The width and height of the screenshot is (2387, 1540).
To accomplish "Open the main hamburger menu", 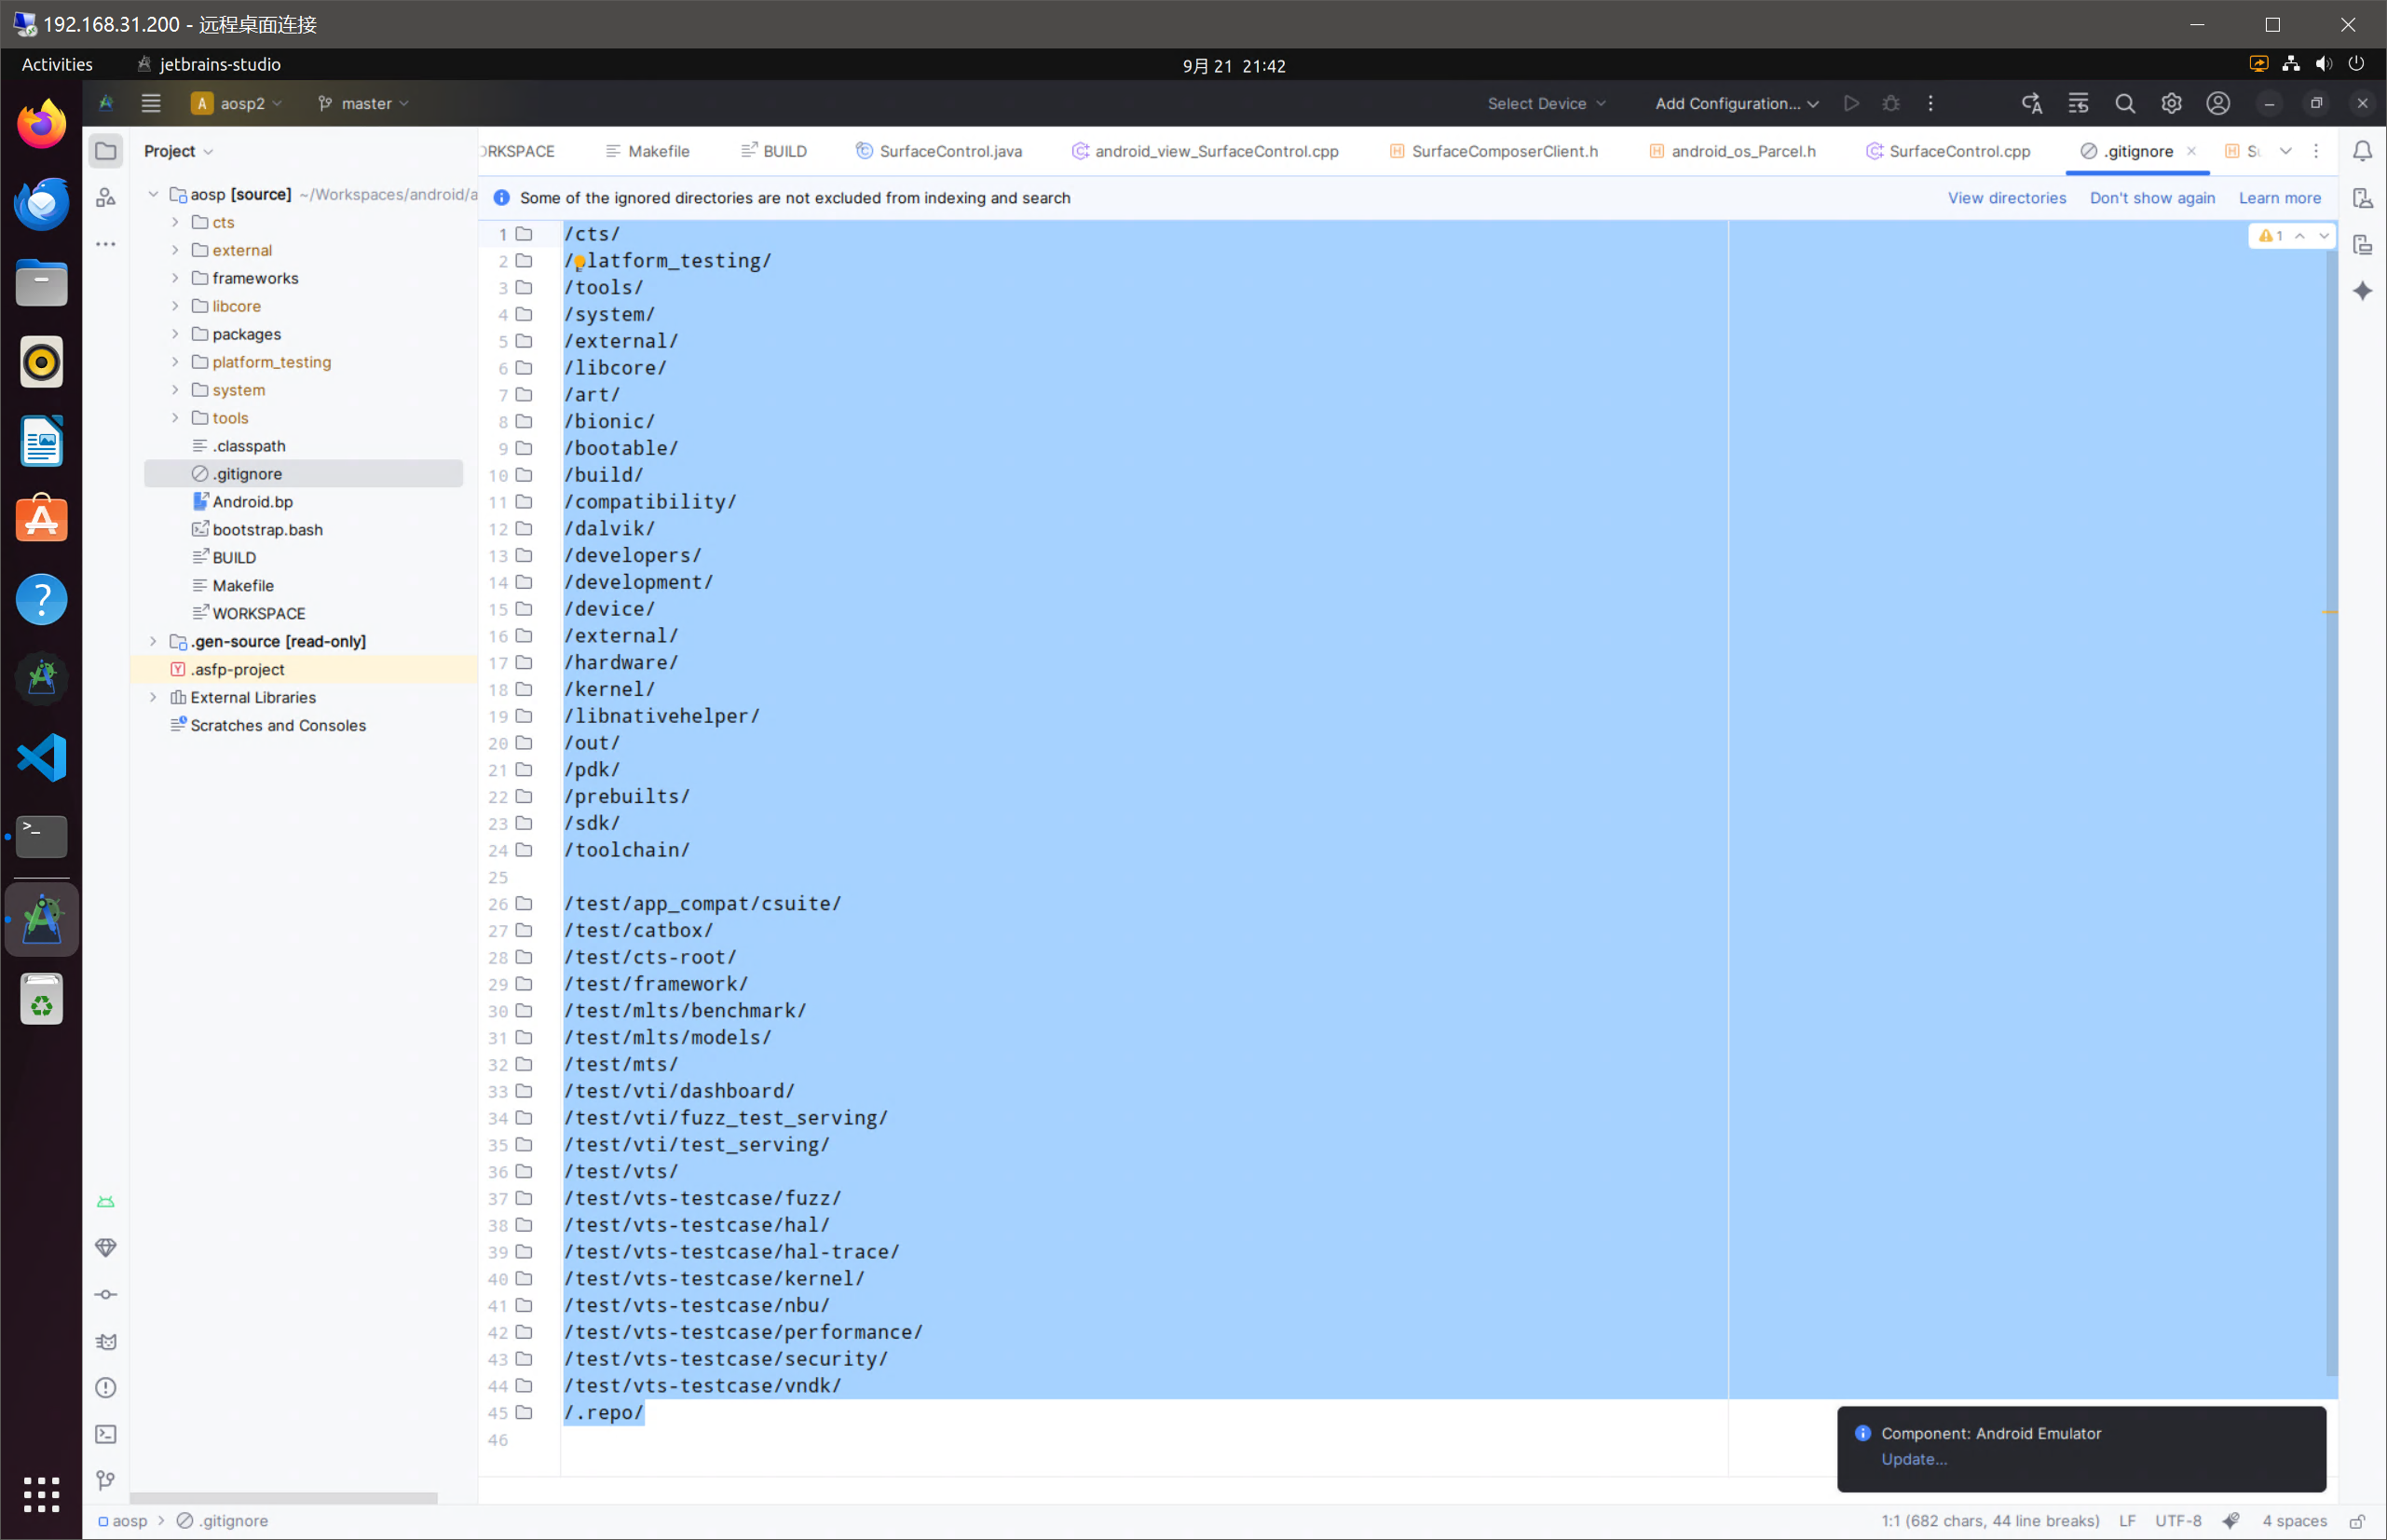I will (x=151, y=103).
